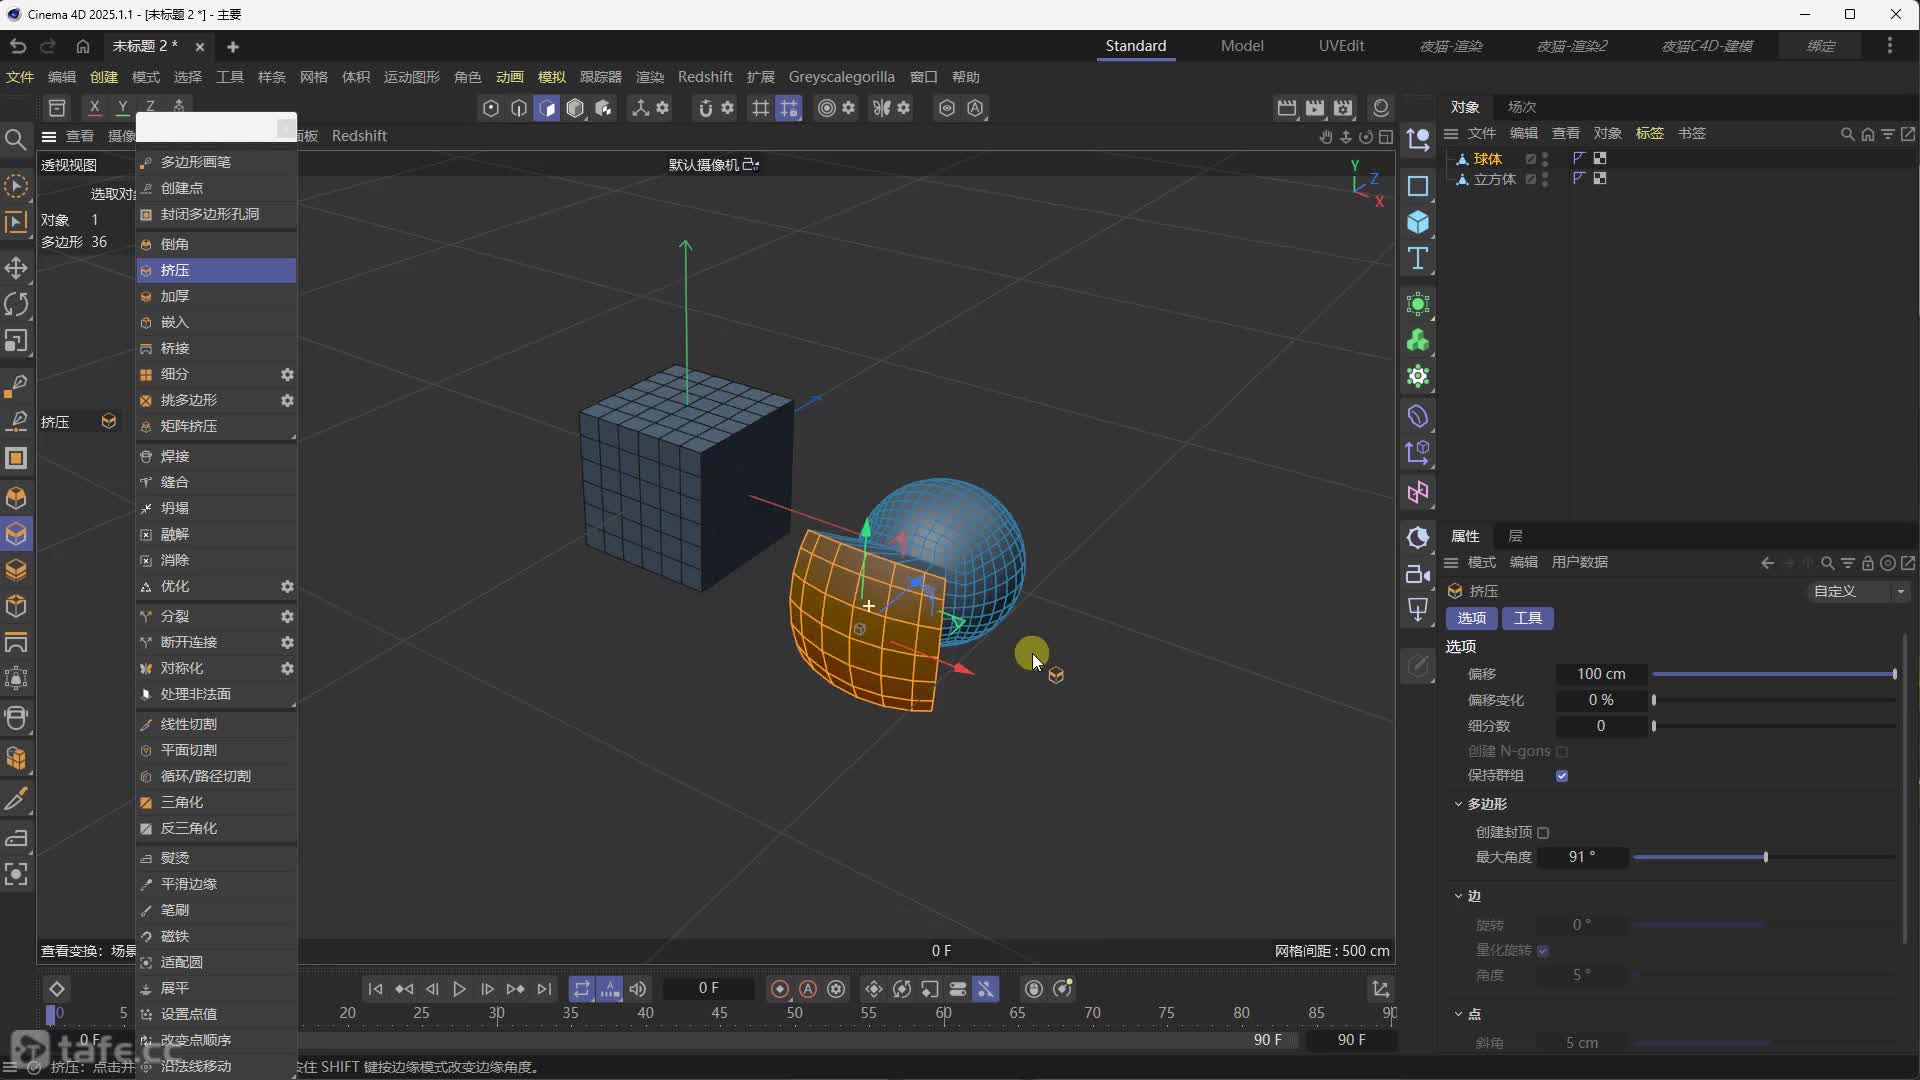
Task: Toggle autokeying button in timeline
Action: (808, 989)
